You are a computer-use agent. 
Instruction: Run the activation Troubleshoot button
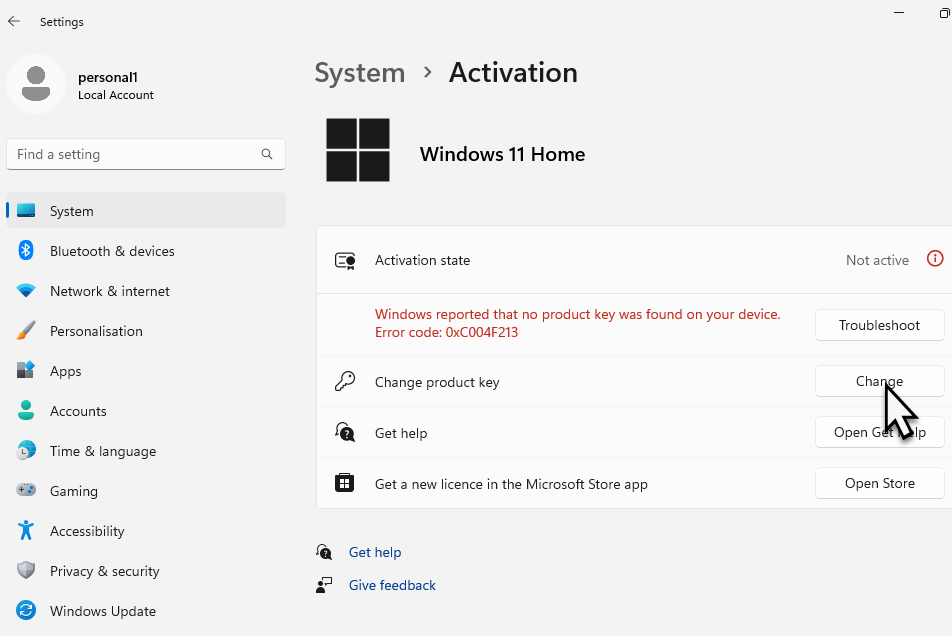[879, 325]
